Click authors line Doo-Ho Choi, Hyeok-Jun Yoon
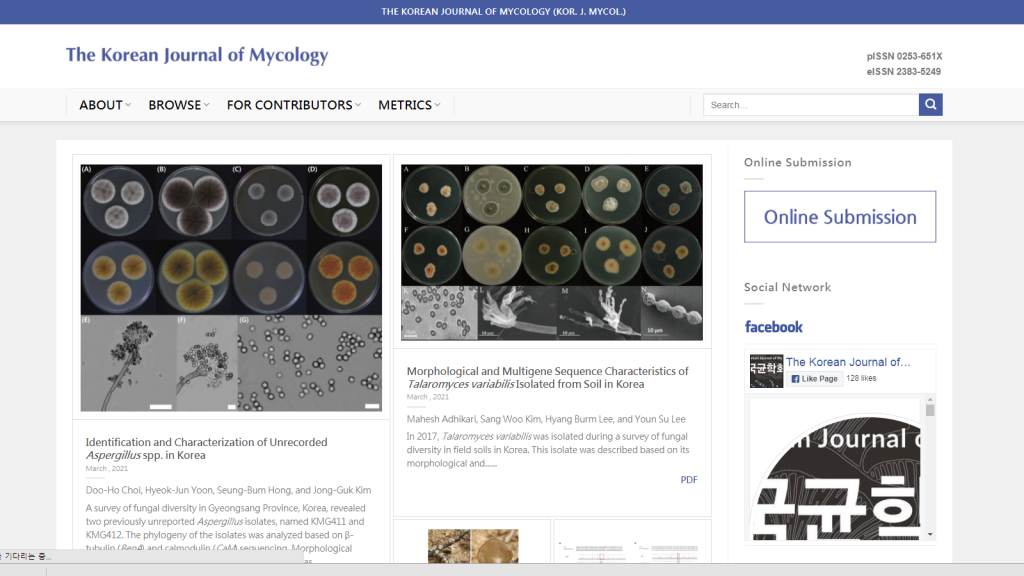Image resolution: width=1024 pixels, height=576 pixels. click(x=228, y=490)
